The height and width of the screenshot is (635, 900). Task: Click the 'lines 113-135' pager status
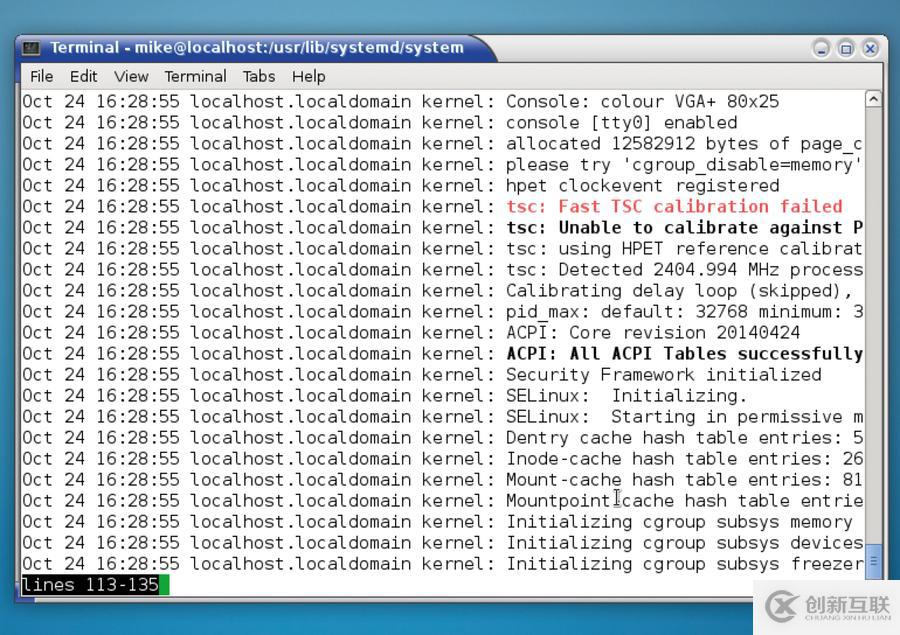90,585
